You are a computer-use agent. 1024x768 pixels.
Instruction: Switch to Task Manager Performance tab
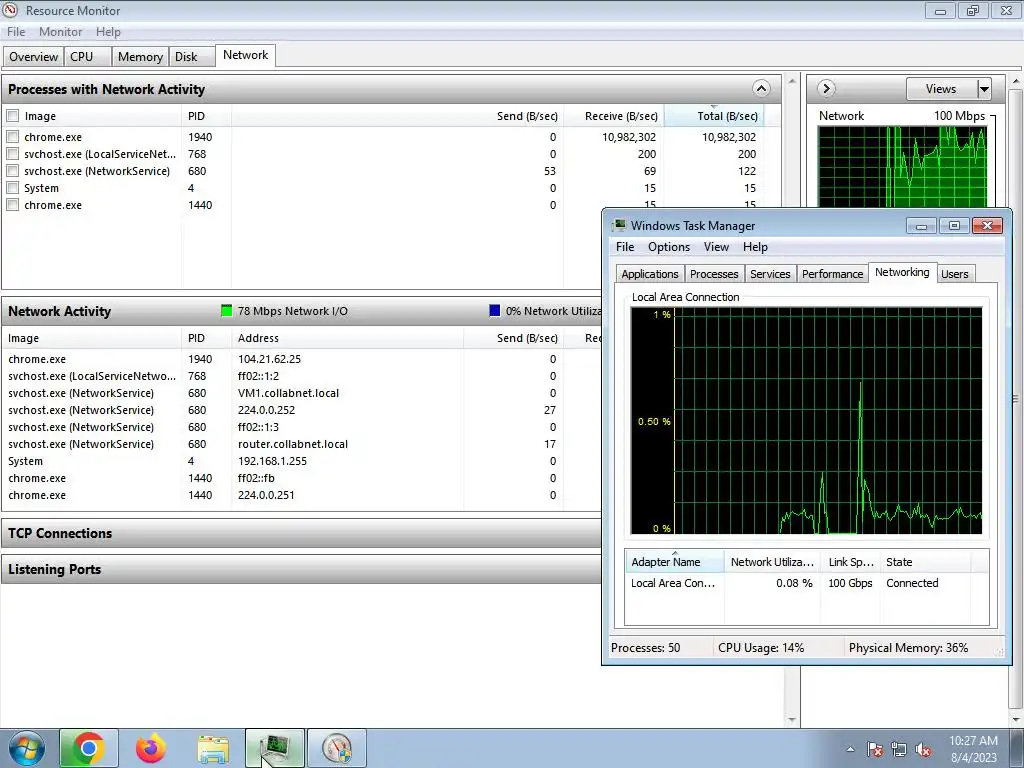pos(833,274)
